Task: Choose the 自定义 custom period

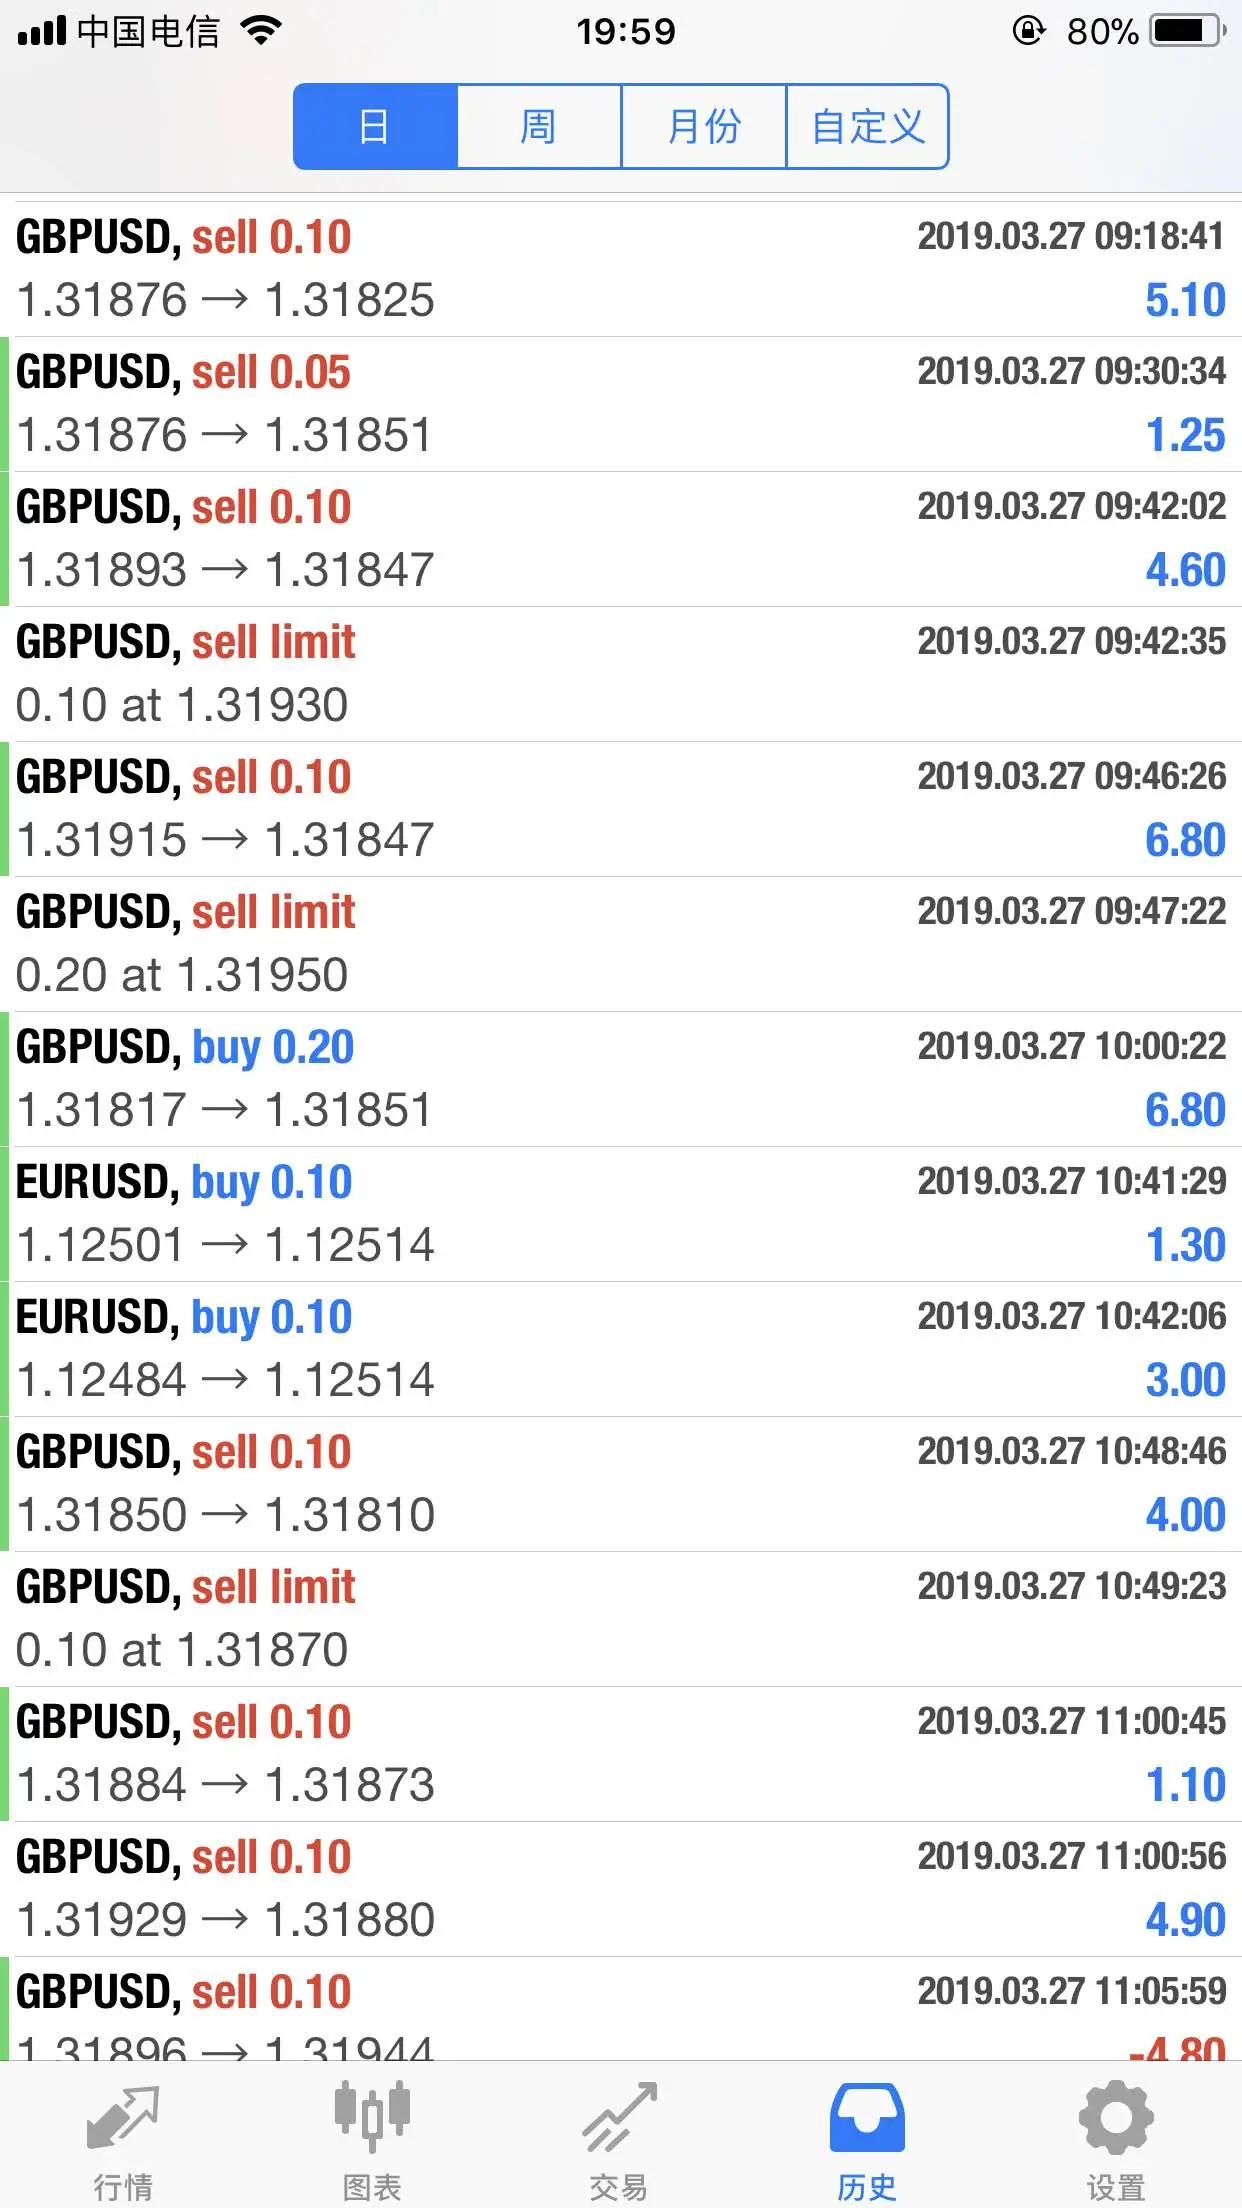Action: 867,127
